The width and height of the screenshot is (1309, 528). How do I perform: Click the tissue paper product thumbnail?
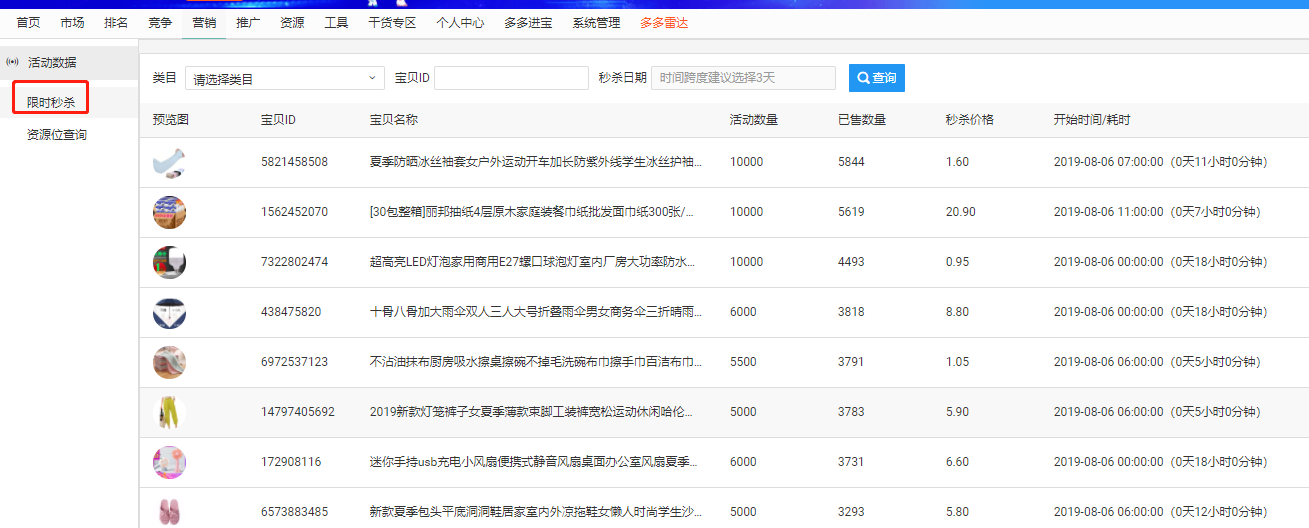click(169, 212)
